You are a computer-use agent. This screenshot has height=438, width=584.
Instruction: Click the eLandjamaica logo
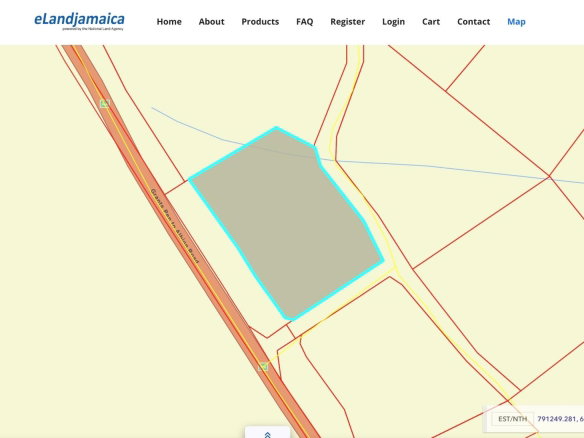(79, 21)
